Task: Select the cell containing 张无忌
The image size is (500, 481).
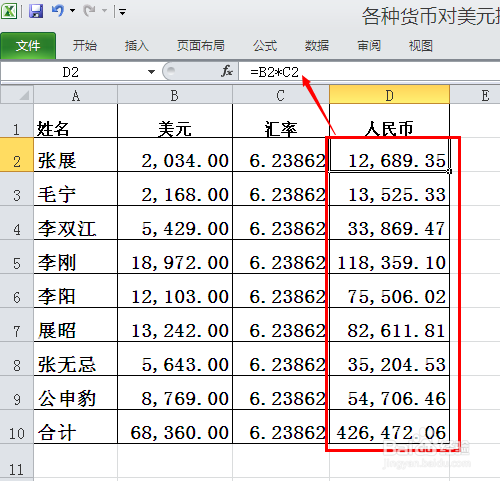Action: click(x=76, y=359)
